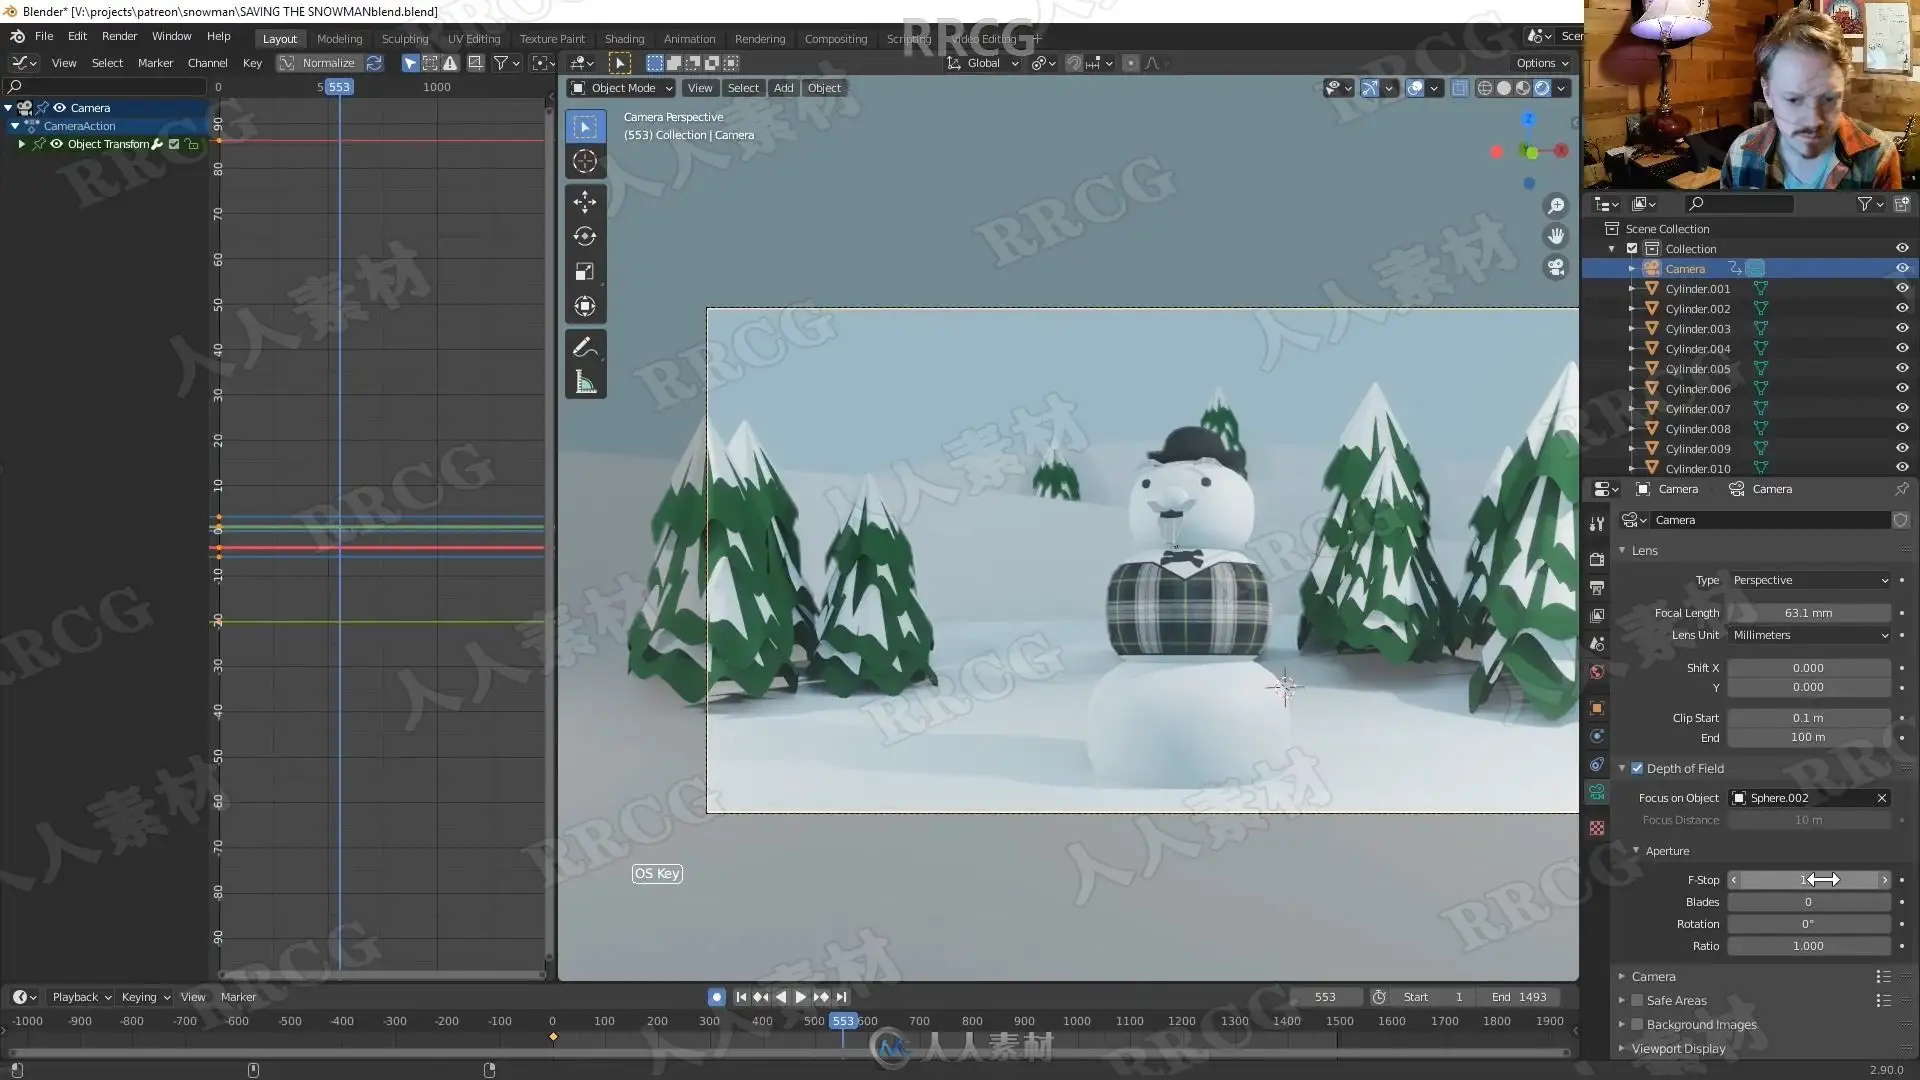Hide Cylinder.003 using its eye icon
The height and width of the screenshot is (1080, 1920).
[1902, 328]
